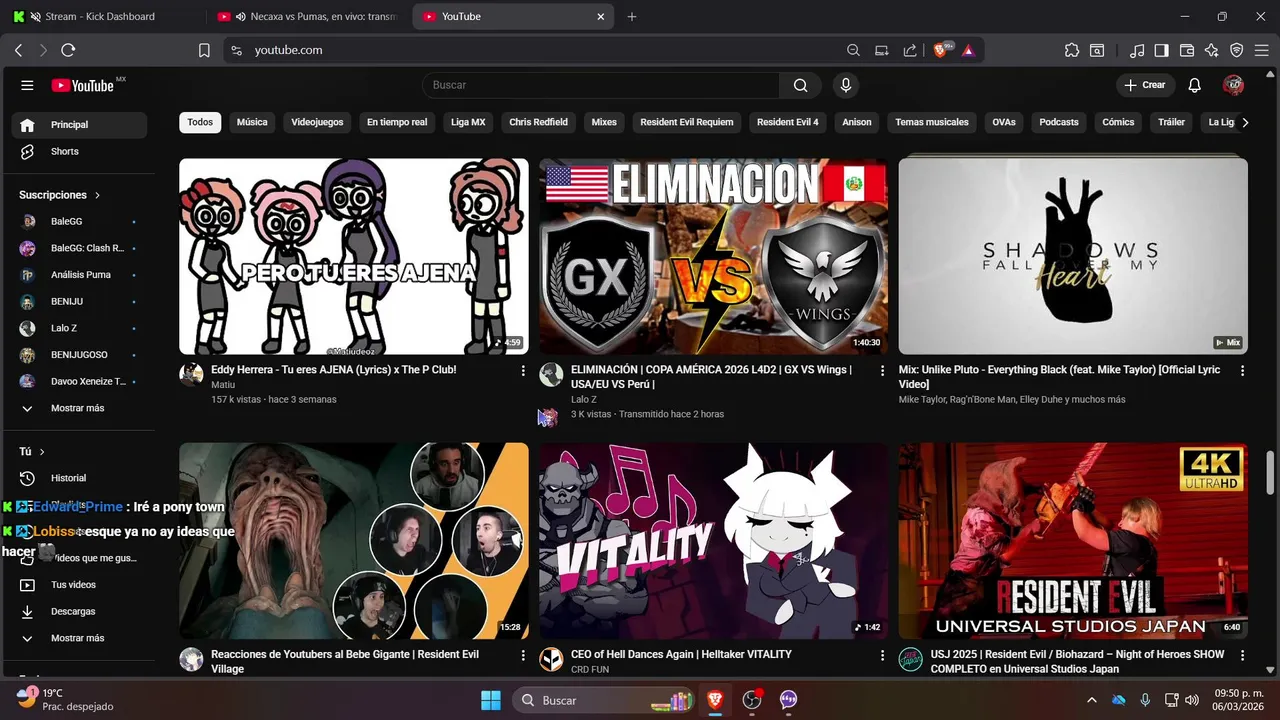The width and height of the screenshot is (1280, 720).
Task: Play Resident Evil Universal Studios Japan thumbnail
Action: coord(1073,541)
